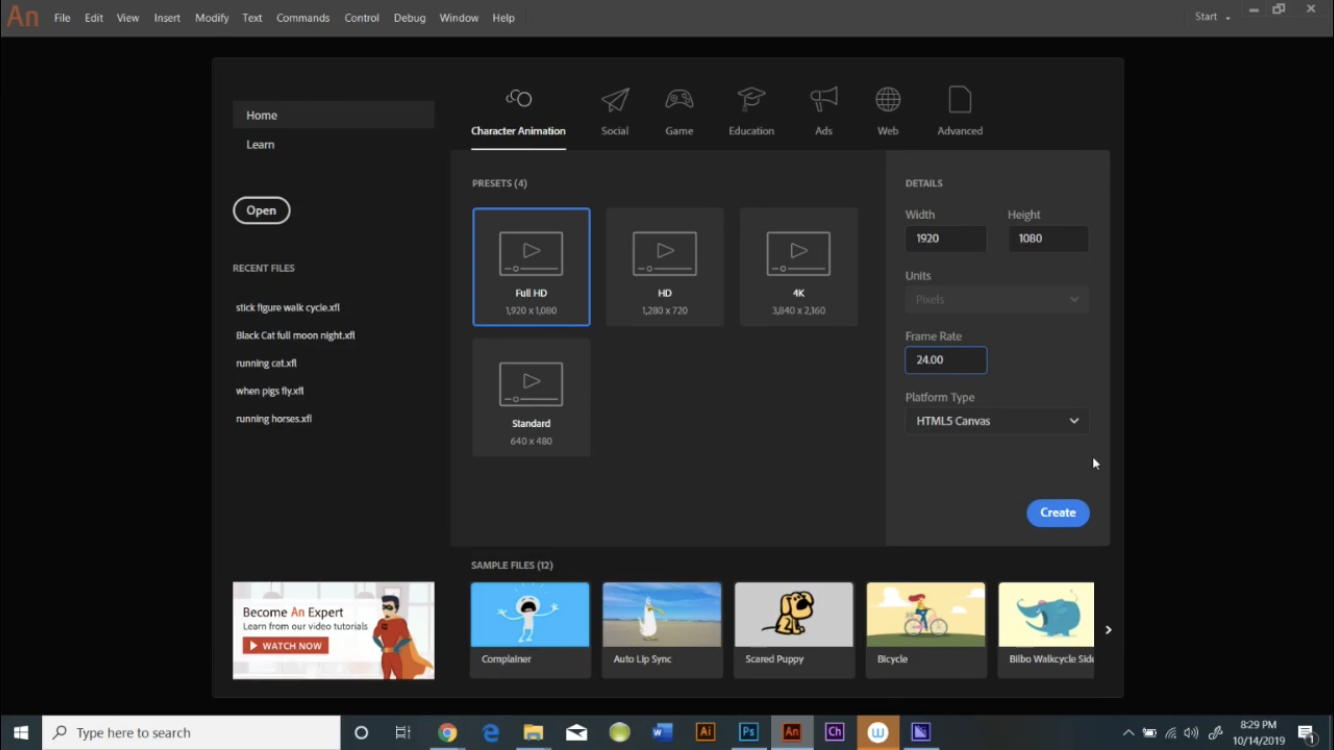Launch Microsoft Edge from the taskbar
The height and width of the screenshot is (750, 1334).
coord(491,733)
